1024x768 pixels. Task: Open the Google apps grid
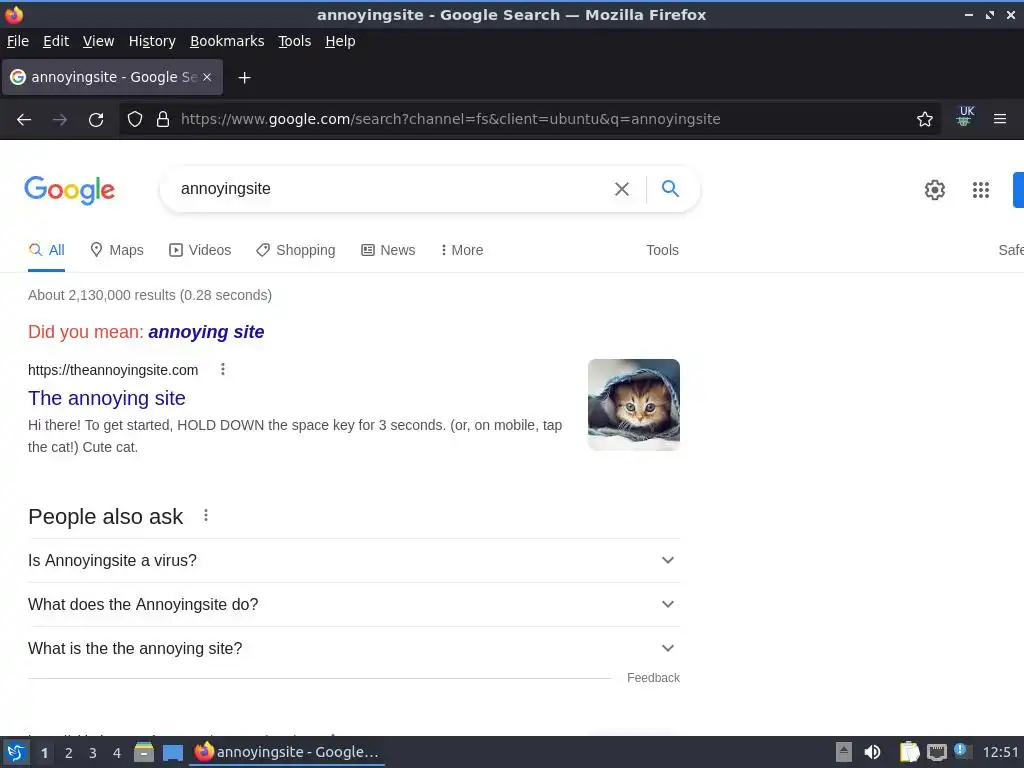[980, 189]
